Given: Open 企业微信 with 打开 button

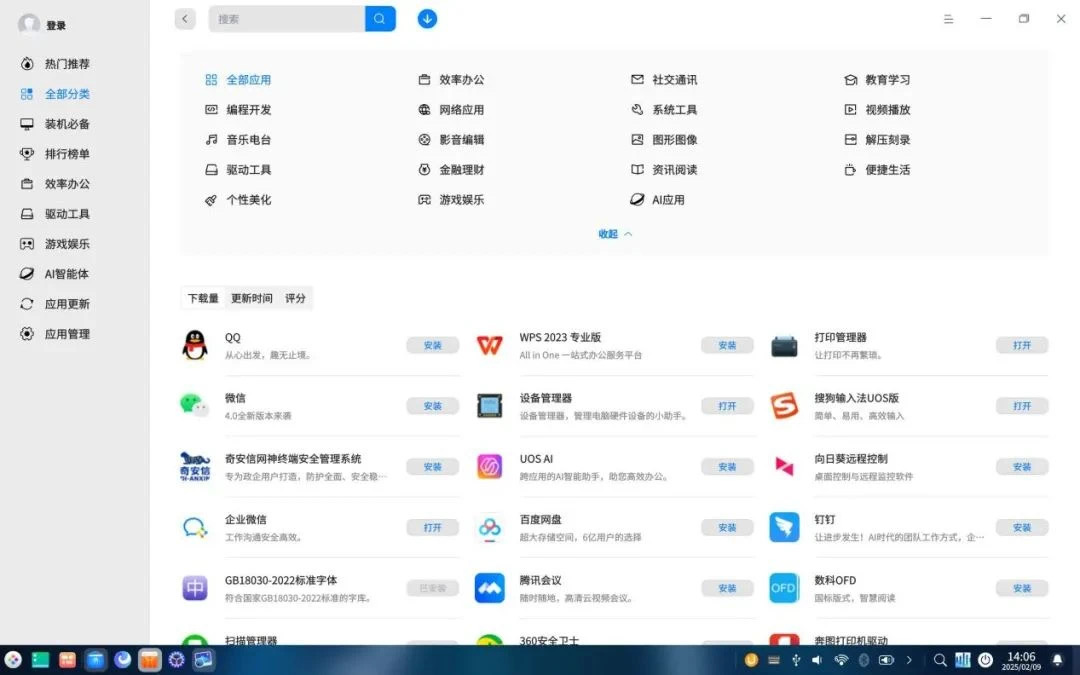Looking at the screenshot, I should (x=433, y=528).
